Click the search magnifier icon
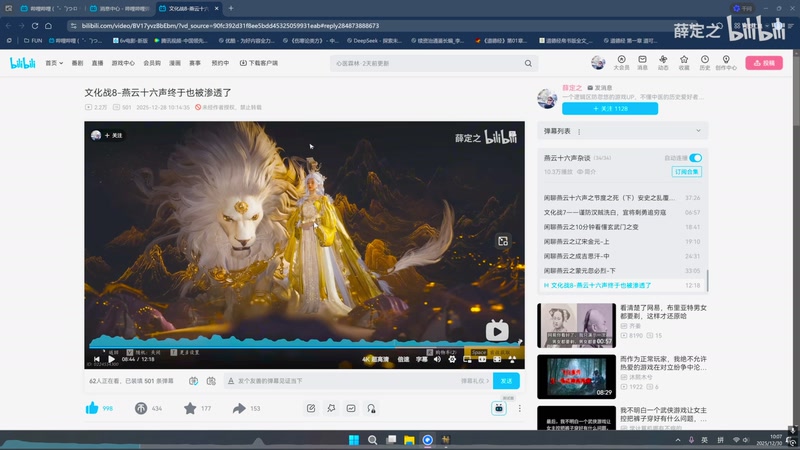The height and width of the screenshot is (450, 800). 528,63
